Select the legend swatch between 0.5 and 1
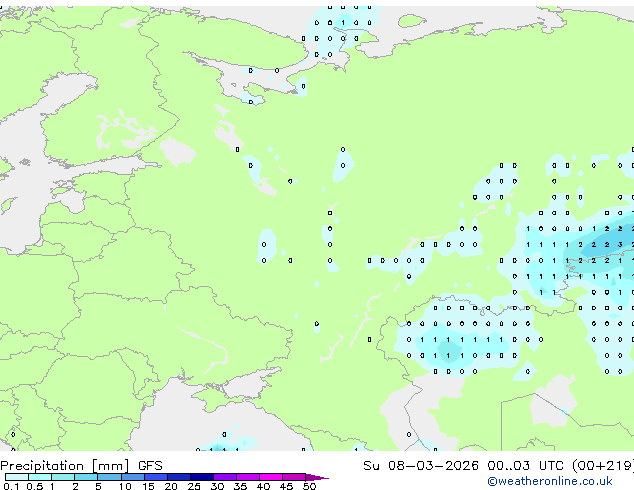This screenshot has height=490, width=634. click(x=40, y=477)
